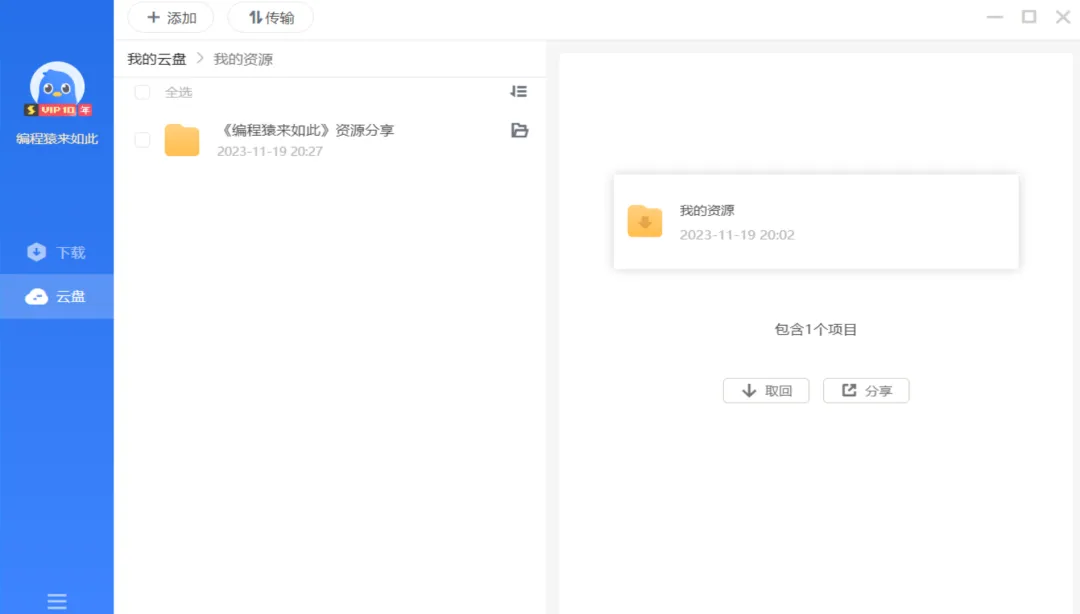Switch to the 云盘 sidebar tab

(x=56, y=296)
